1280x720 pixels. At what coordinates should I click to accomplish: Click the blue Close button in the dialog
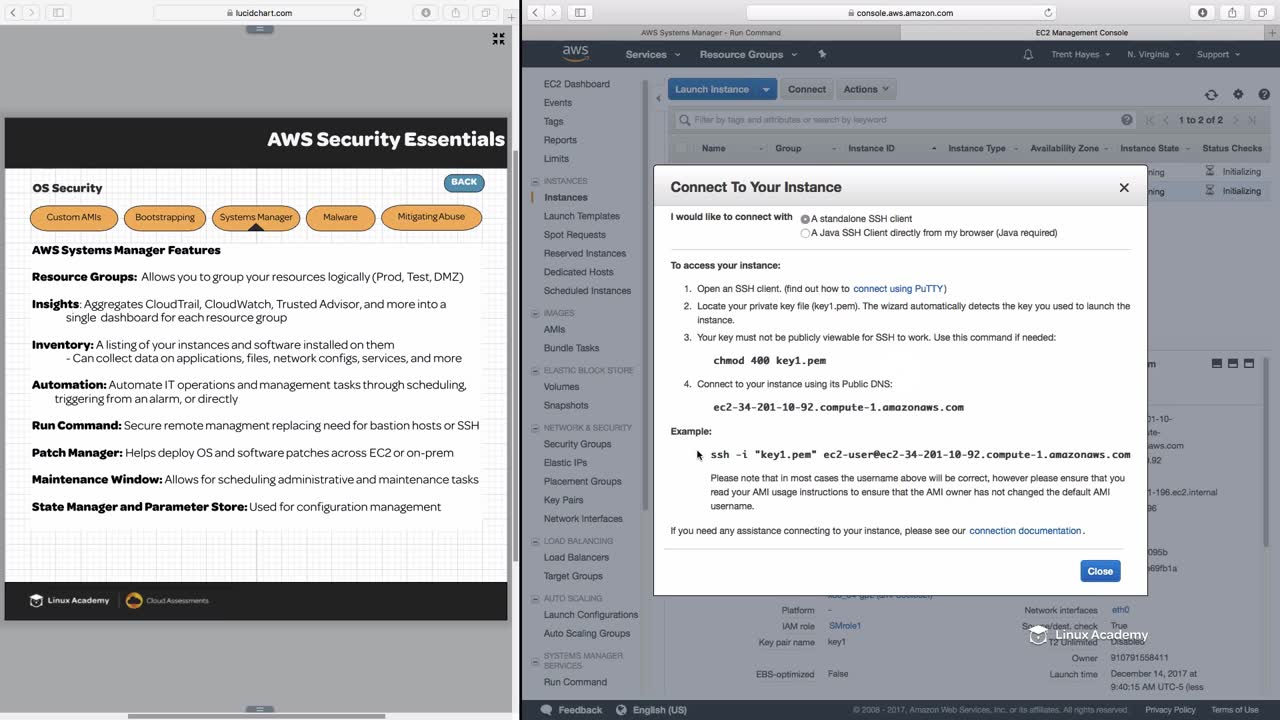pos(1100,571)
